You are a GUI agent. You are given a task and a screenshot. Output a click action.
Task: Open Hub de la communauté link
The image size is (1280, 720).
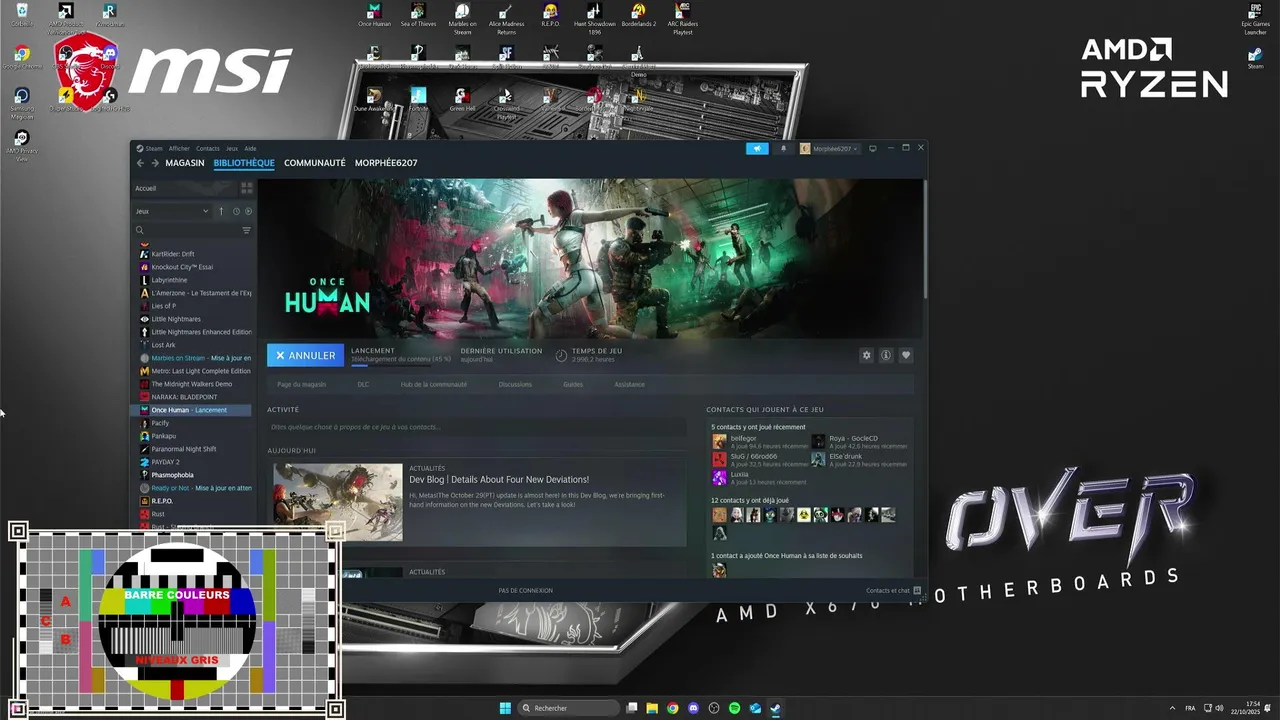tap(434, 384)
